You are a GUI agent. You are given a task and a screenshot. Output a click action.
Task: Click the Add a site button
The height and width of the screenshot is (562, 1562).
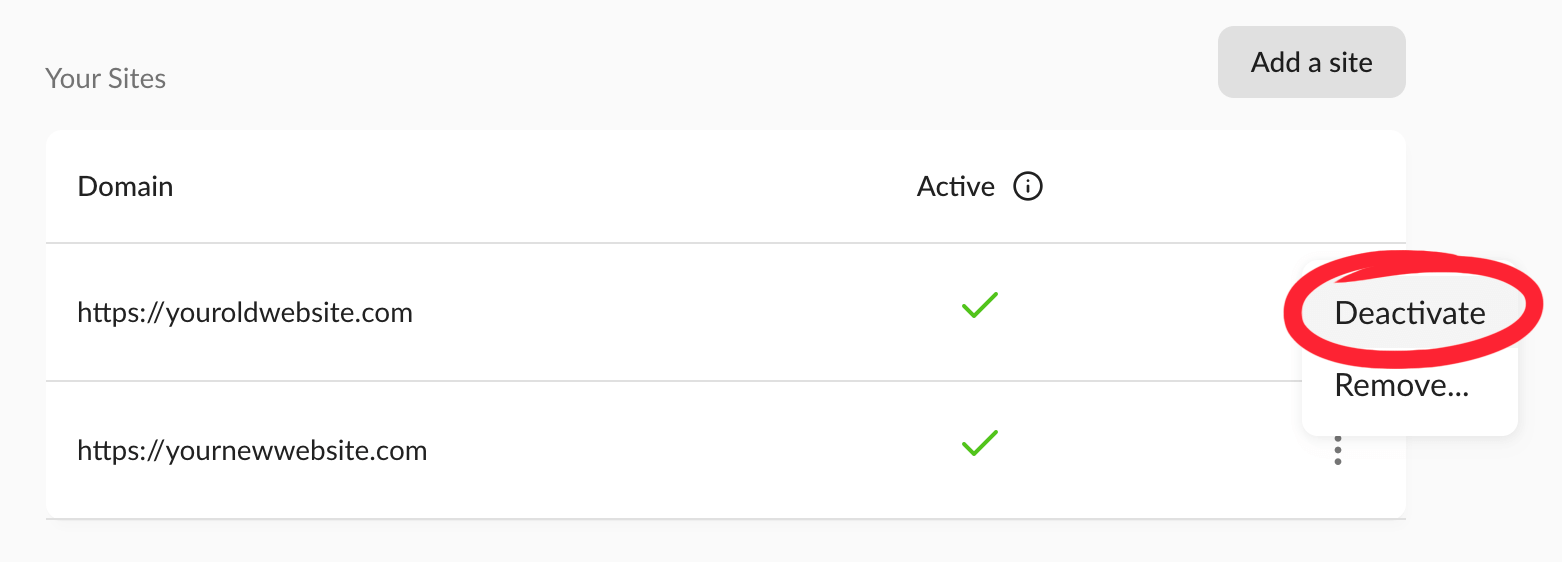coord(1312,62)
